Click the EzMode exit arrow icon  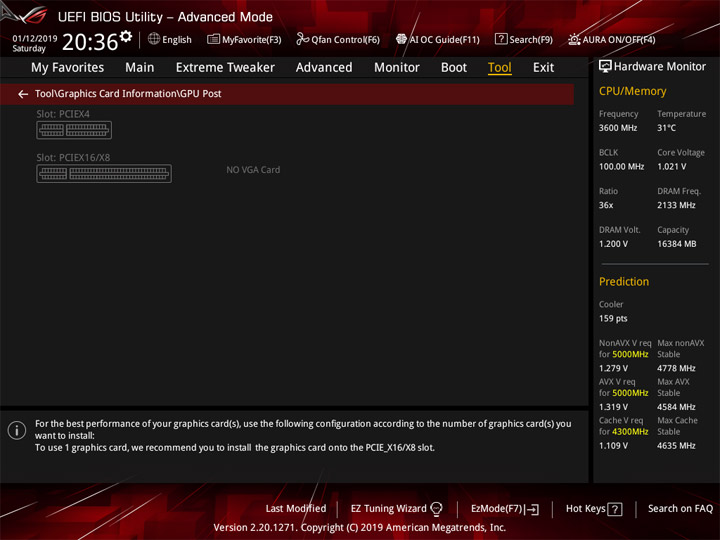(x=532, y=509)
